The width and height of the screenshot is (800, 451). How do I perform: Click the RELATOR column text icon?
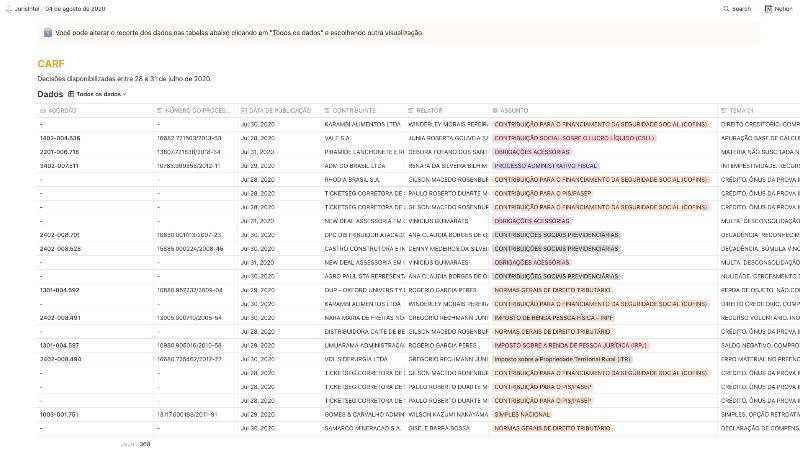[x=411, y=110]
